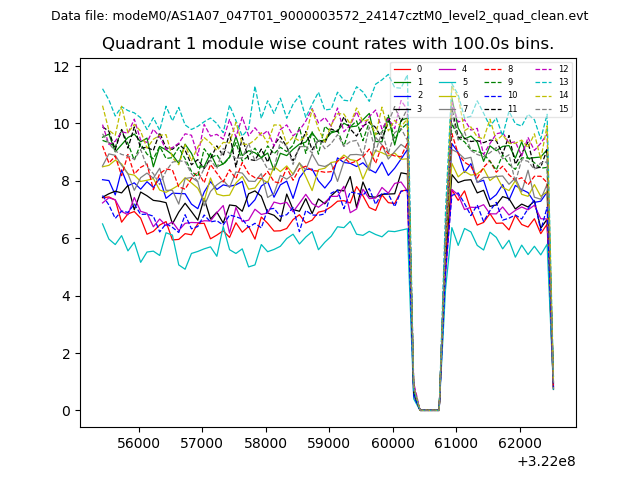Click the flat zero-count gap in data
The image size is (640, 480).
[428, 409]
